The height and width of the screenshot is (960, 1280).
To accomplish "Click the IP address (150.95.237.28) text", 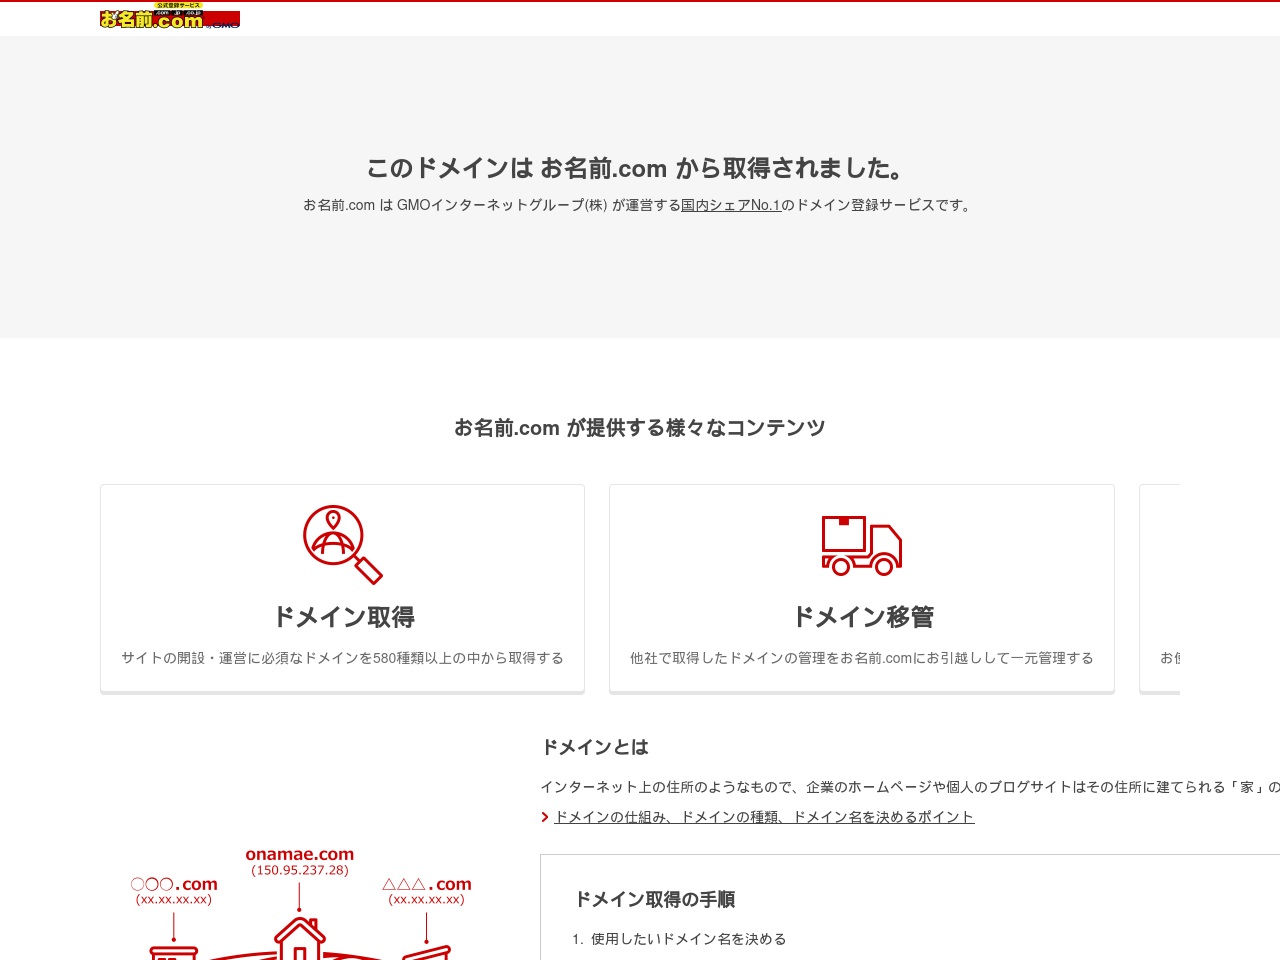I will tap(300, 870).
